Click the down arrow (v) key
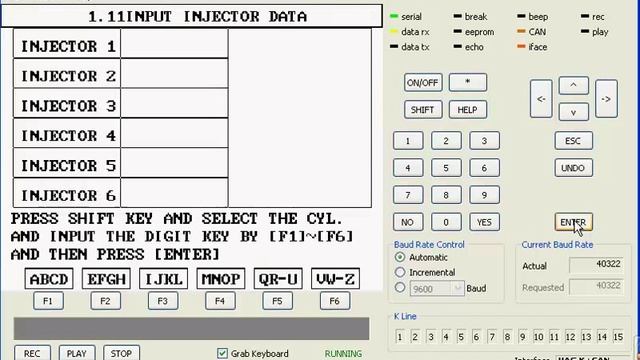 [573, 112]
